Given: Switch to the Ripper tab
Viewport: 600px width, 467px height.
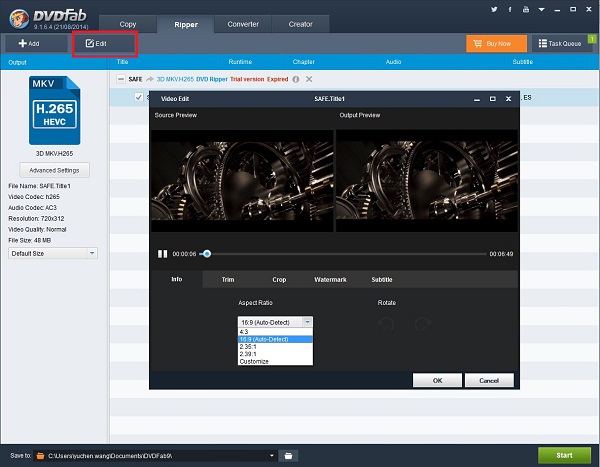Looking at the screenshot, I should pos(186,24).
